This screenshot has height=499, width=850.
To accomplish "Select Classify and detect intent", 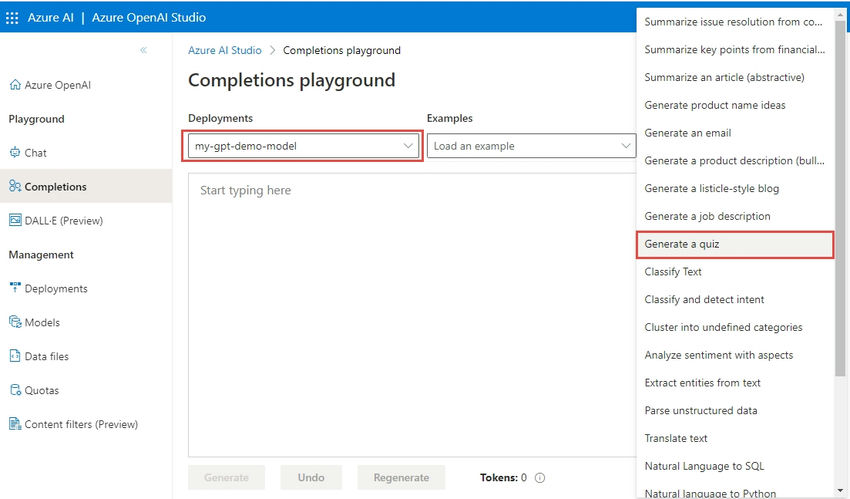I will (735, 299).
